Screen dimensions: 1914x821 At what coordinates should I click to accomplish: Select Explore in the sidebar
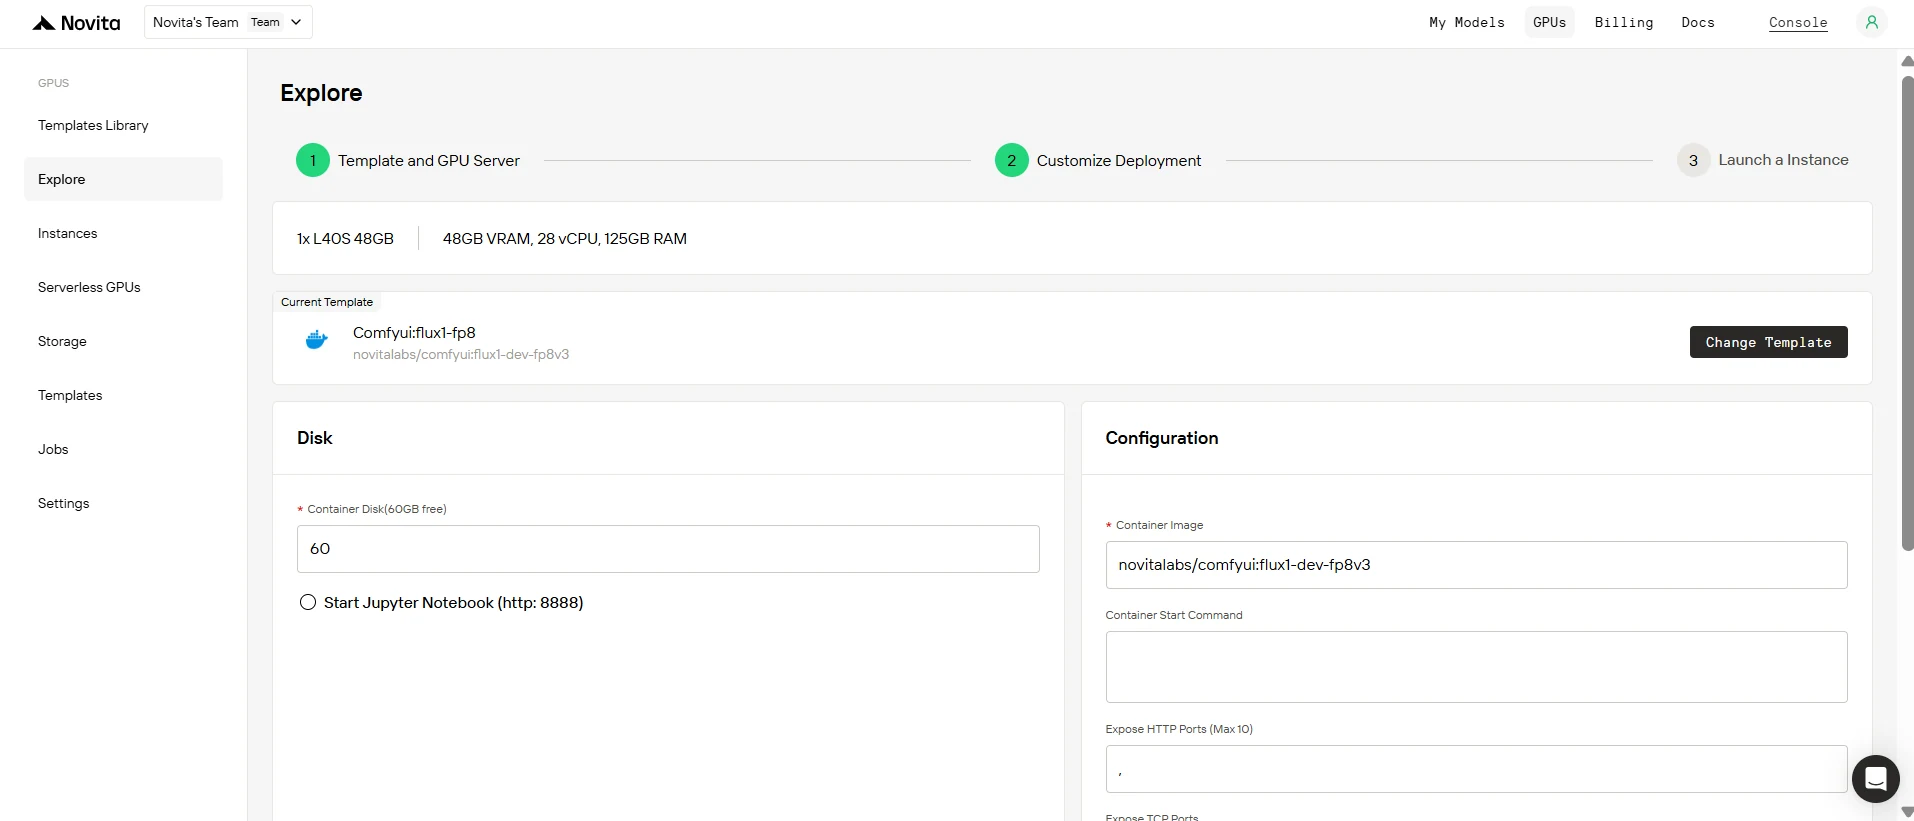[123, 179]
